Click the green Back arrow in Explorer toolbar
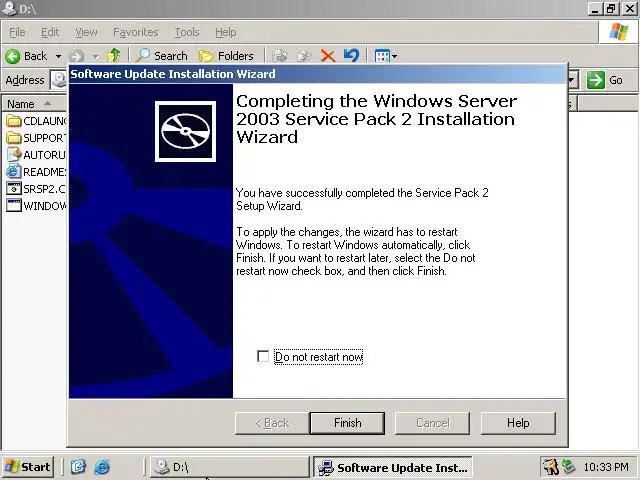The width and height of the screenshot is (640, 480). click(12, 56)
